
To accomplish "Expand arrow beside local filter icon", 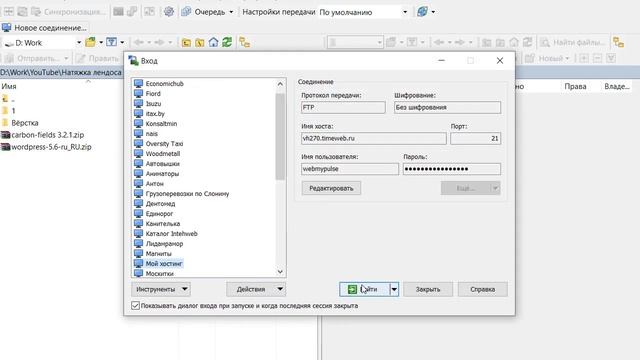I will pyautogui.click(x=122, y=42).
